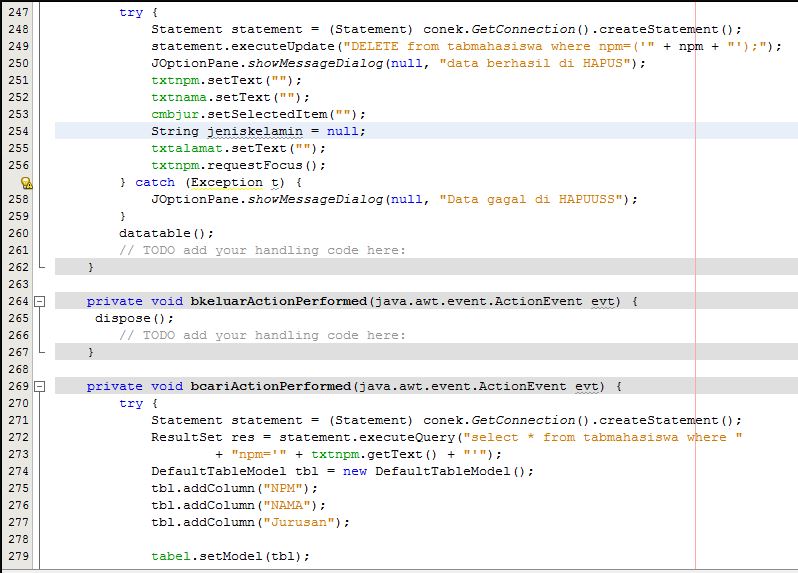
Task: Click 'new DefaultTableModel()' on line 274
Action: pyautogui.click(x=434, y=471)
